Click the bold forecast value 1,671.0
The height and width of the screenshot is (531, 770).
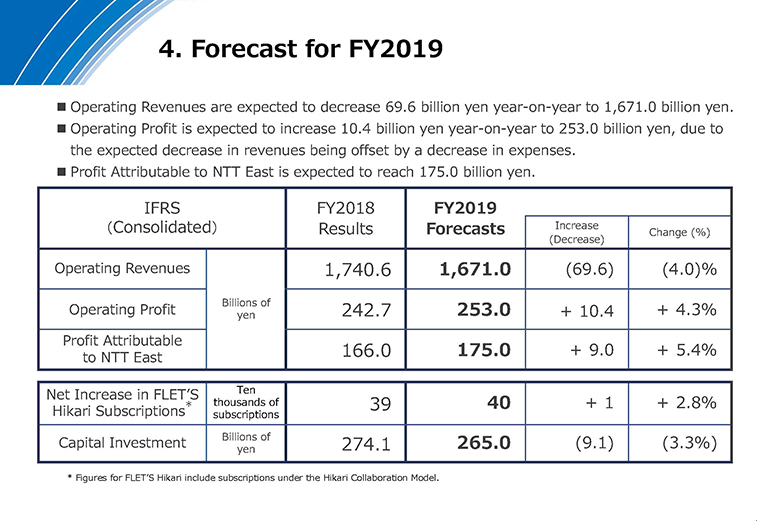pos(475,269)
